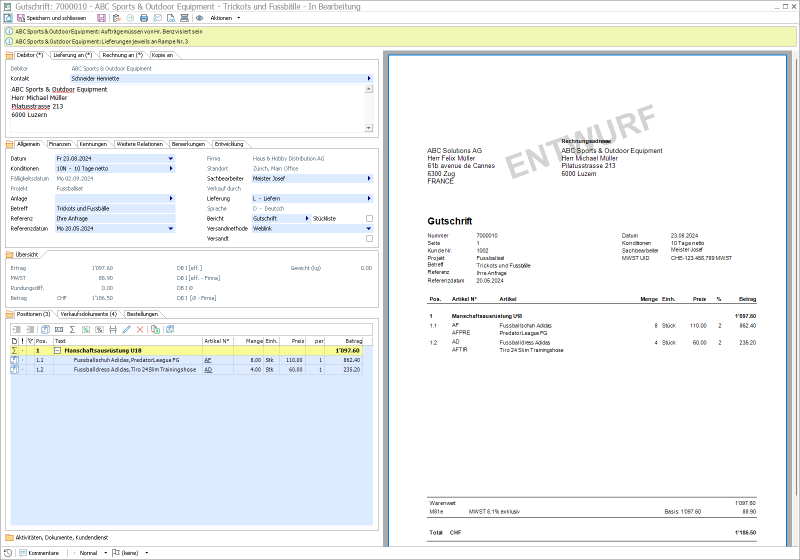Click the folder icon next to Positionen tab

[x=9, y=314]
